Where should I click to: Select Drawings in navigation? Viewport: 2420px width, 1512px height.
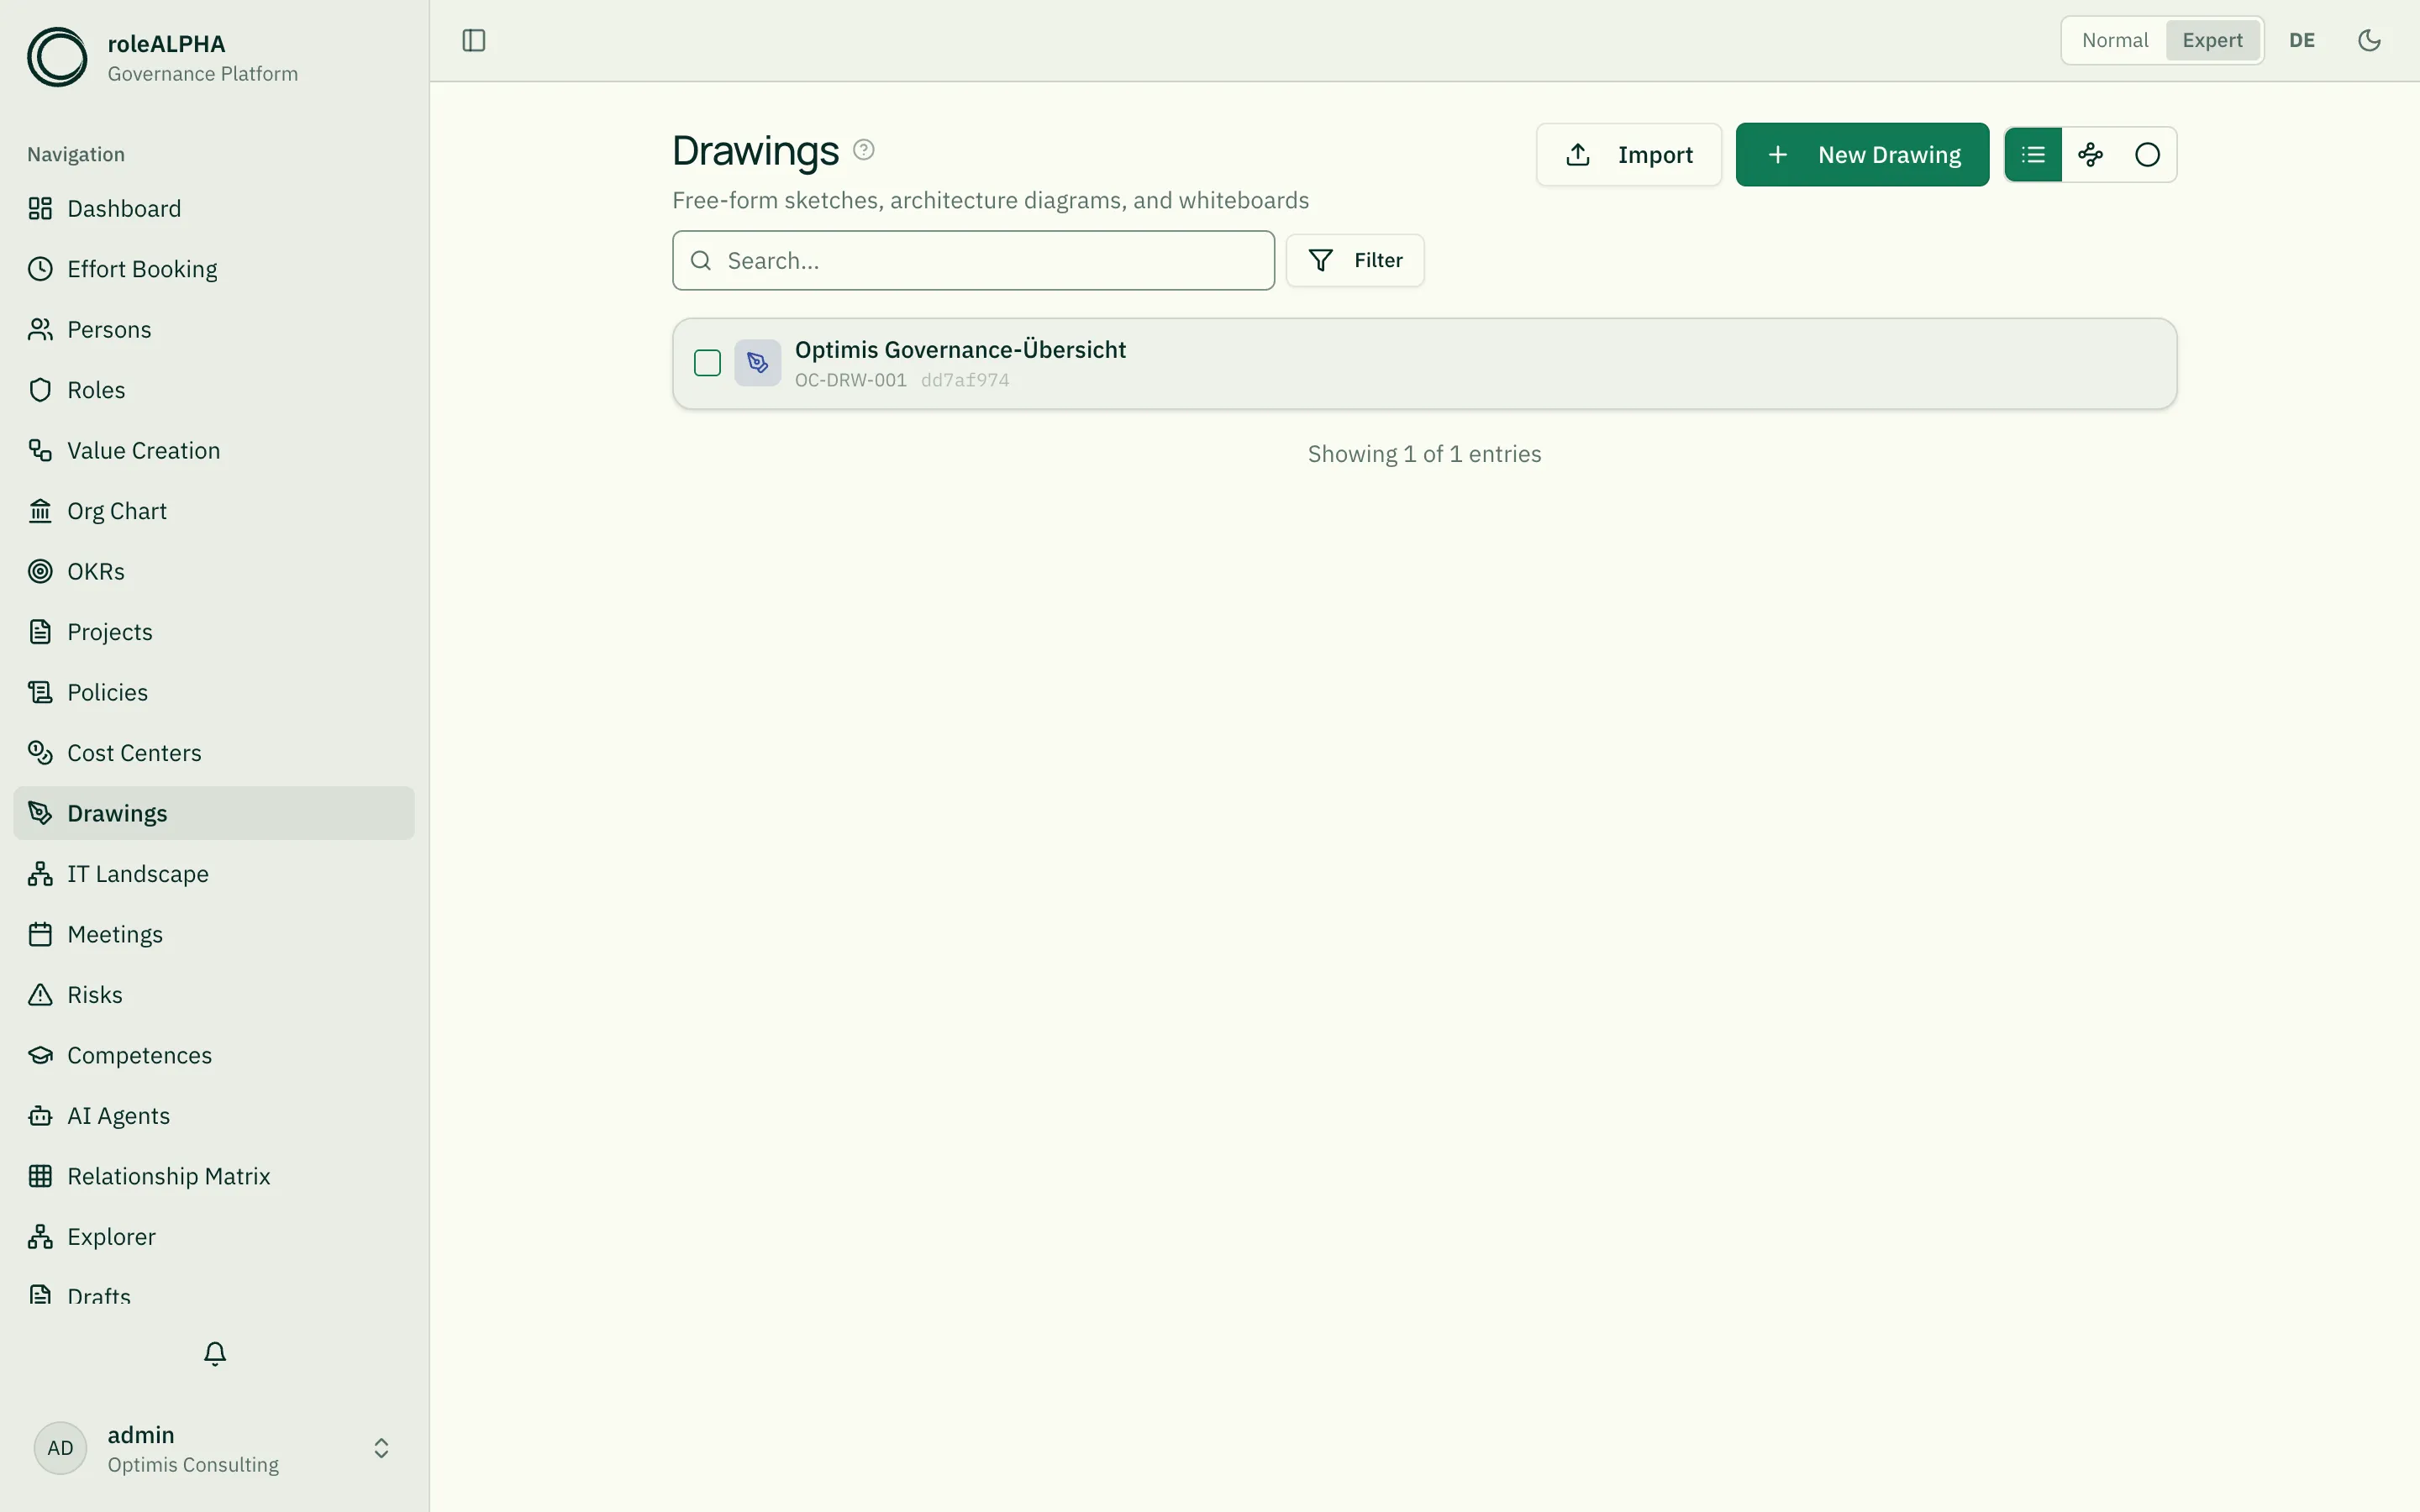(x=214, y=813)
